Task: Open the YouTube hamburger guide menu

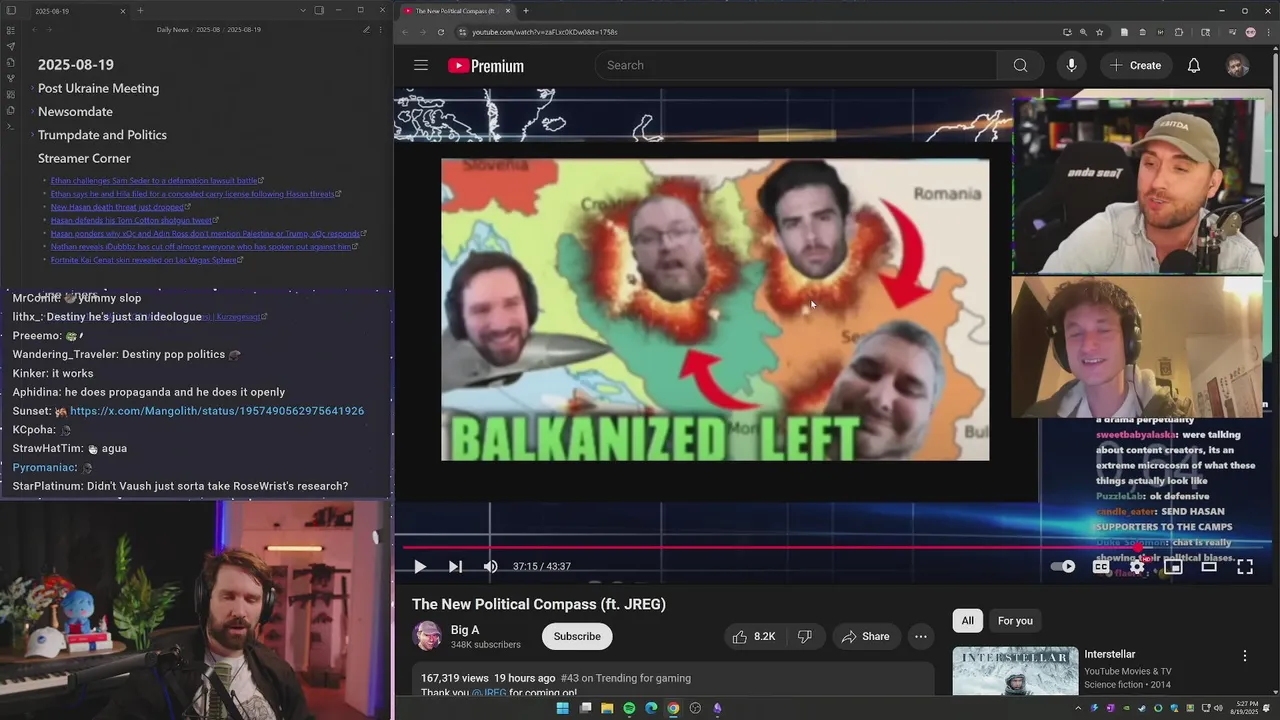Action: (421, 65)
